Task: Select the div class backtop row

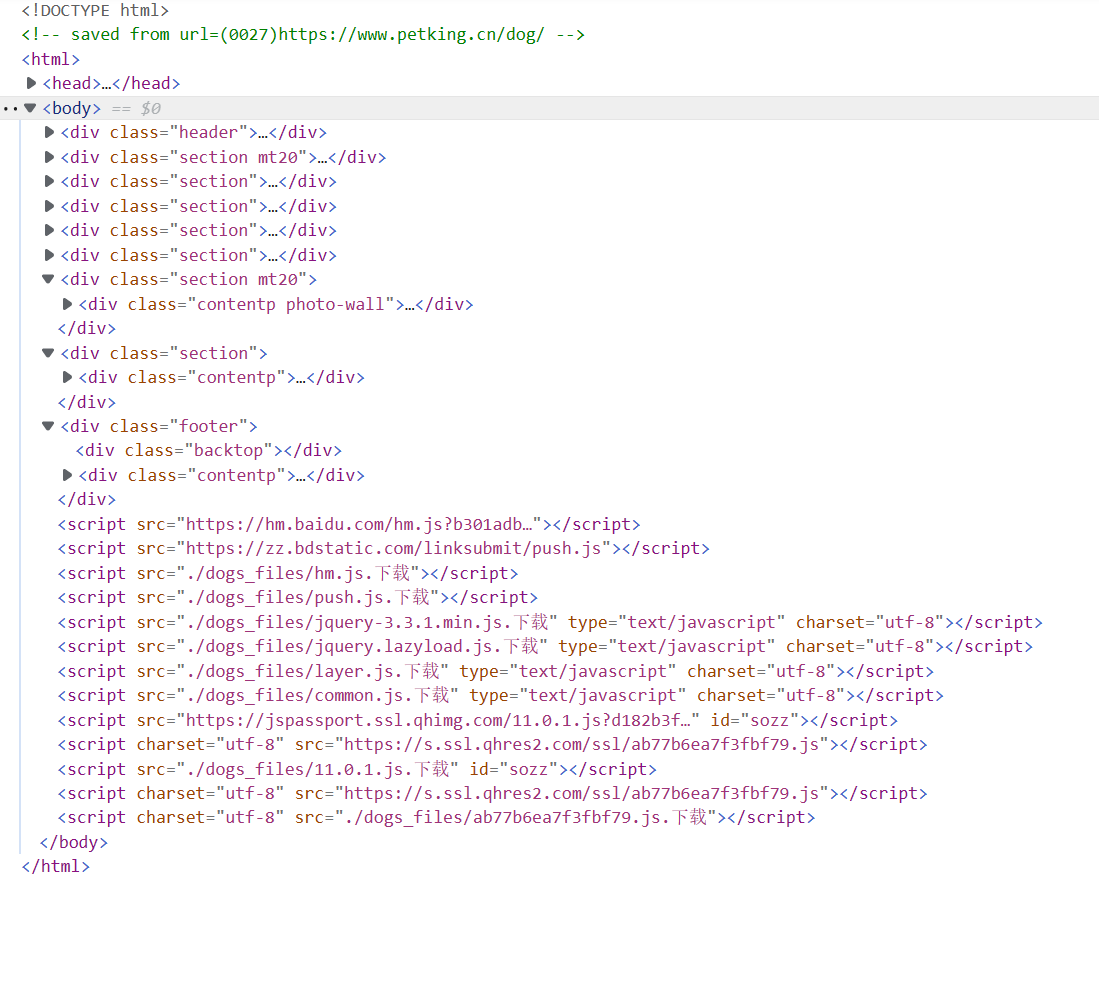Action: [209, 451]
